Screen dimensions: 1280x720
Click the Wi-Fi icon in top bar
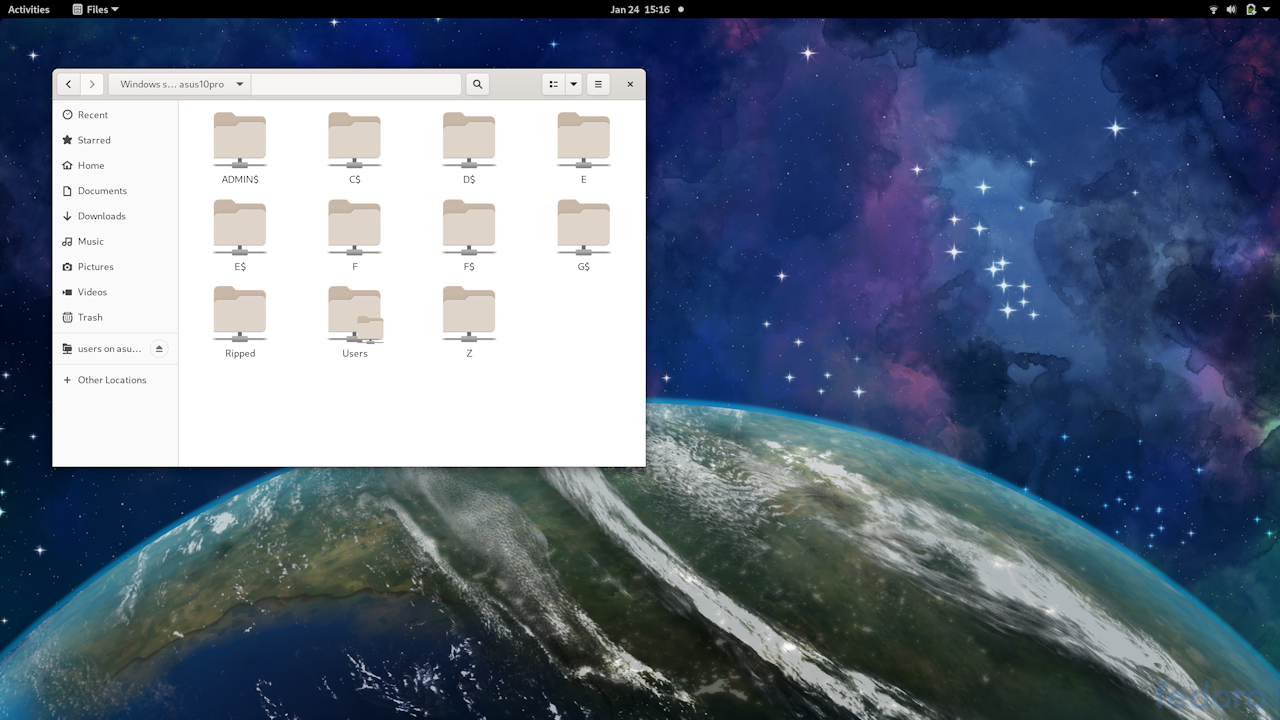coord(1214,9)
